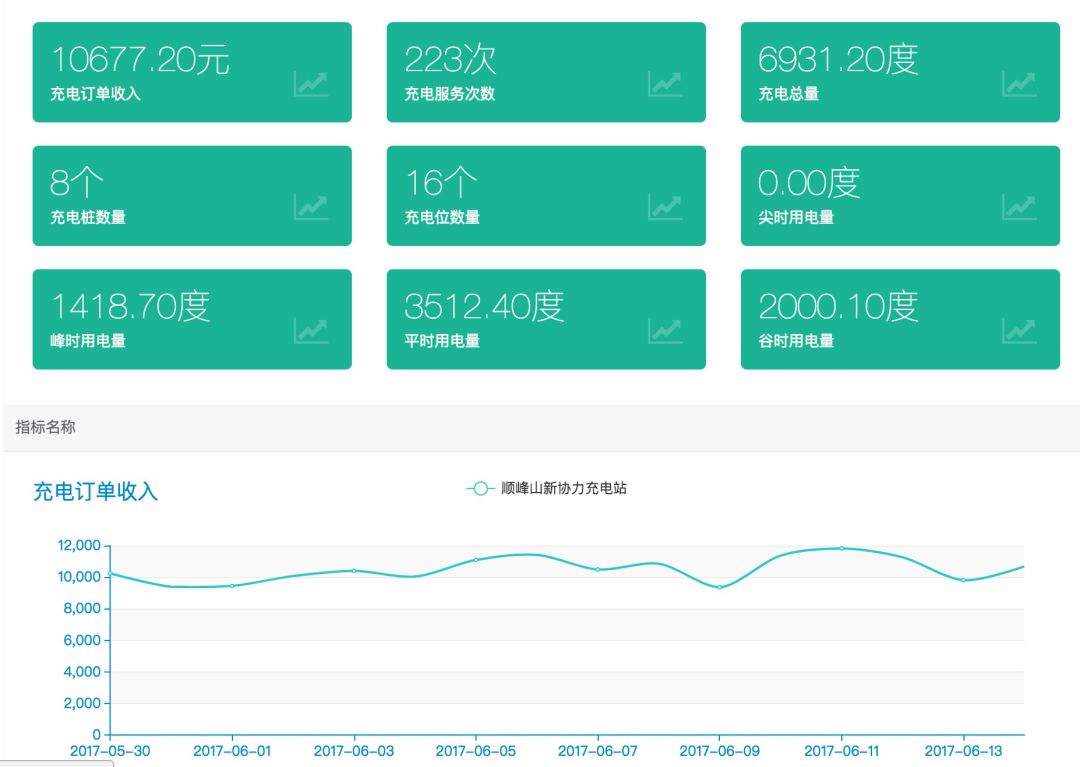1080x767 pixels.
Task: Click trend chart icon on 充电位数量 card
Action: click(665, 207)
